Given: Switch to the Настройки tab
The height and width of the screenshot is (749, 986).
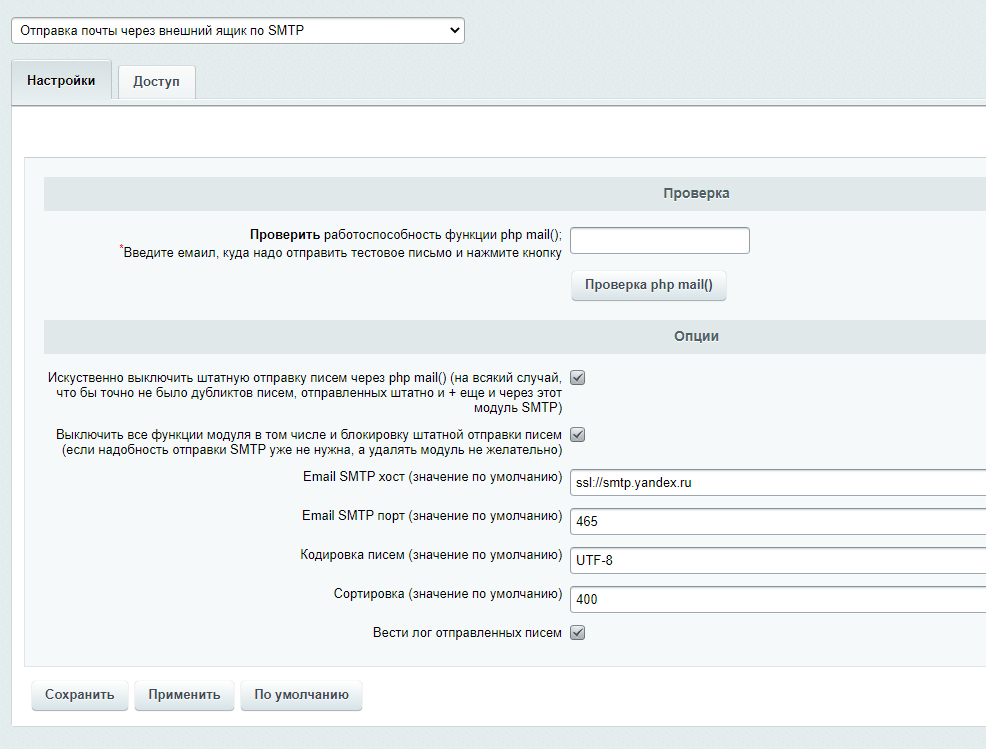Looking at the screenshot, I should coord(61,81).
